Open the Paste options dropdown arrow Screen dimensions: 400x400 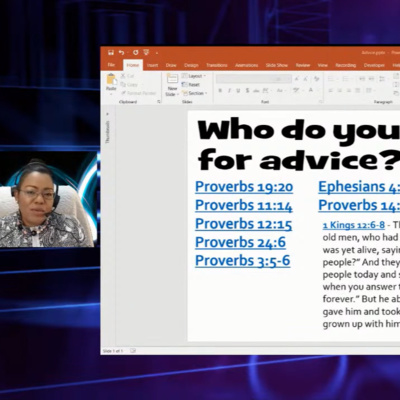[111, 94]
